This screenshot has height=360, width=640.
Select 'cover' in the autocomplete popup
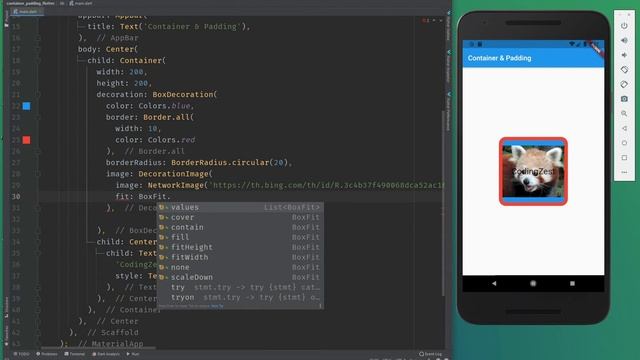point(240,217)
